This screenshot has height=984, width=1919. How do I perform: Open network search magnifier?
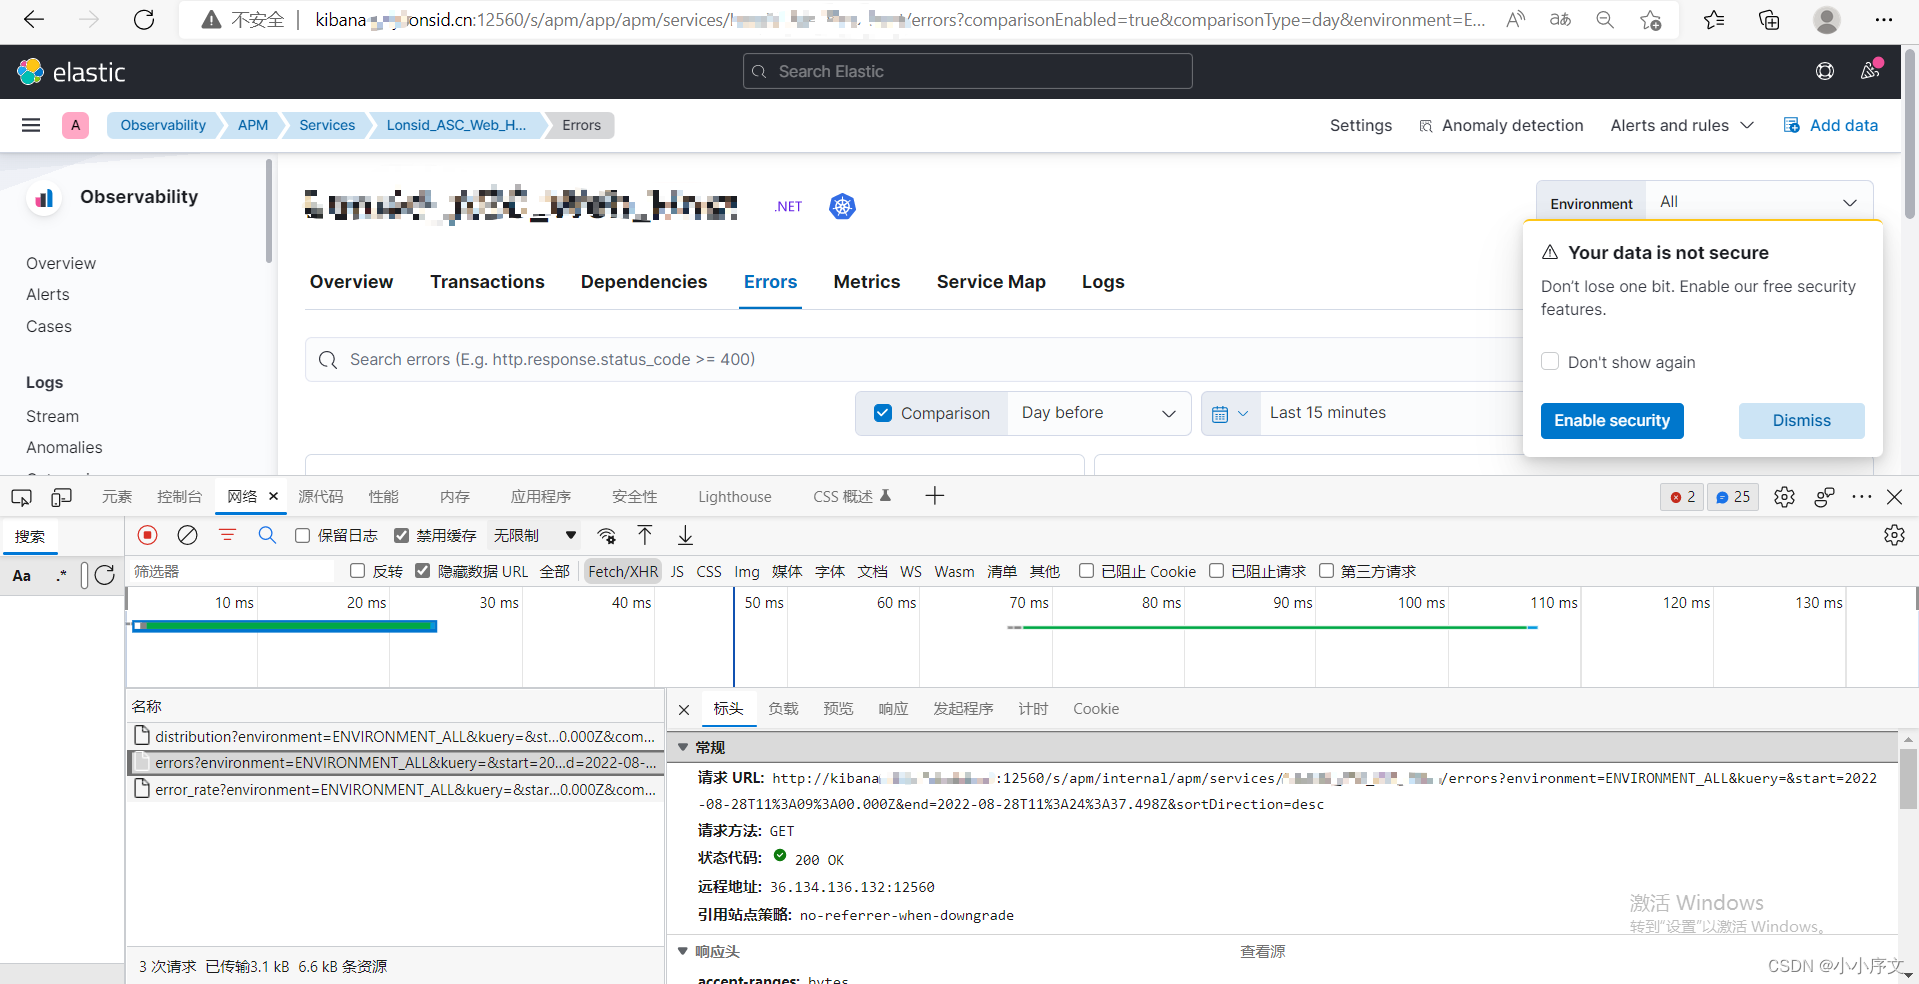tap(267, 535)
